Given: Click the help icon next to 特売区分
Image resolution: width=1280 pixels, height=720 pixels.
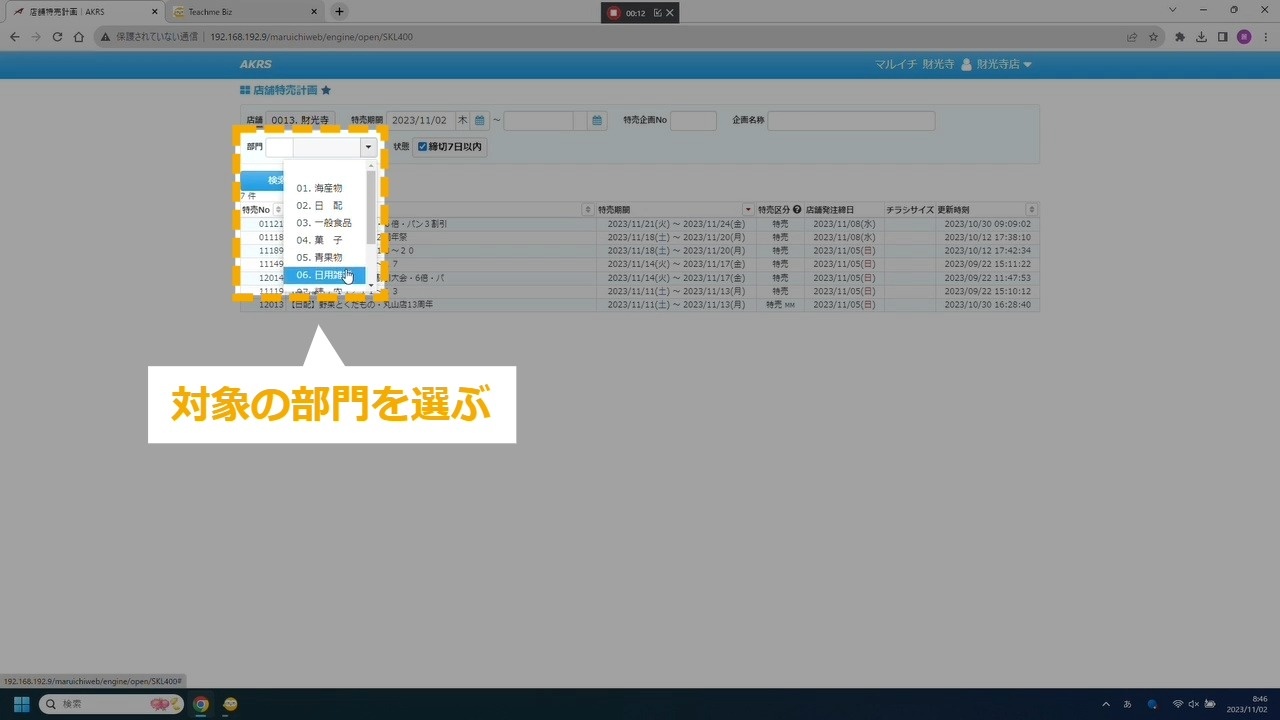Looking at the screenshot, I should pyautogui.click(x=797, y=210).
